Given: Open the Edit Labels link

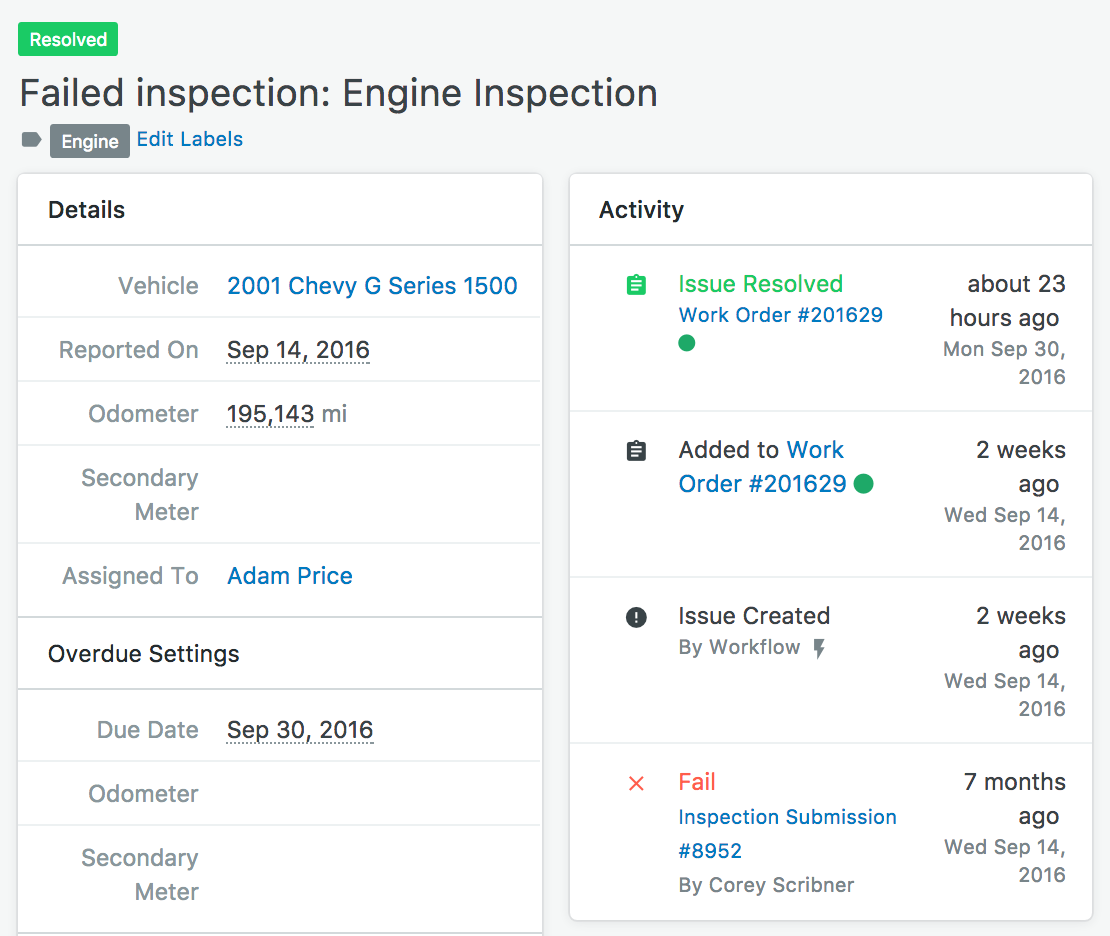Looking at the screenshot, I should click(190, 139).
